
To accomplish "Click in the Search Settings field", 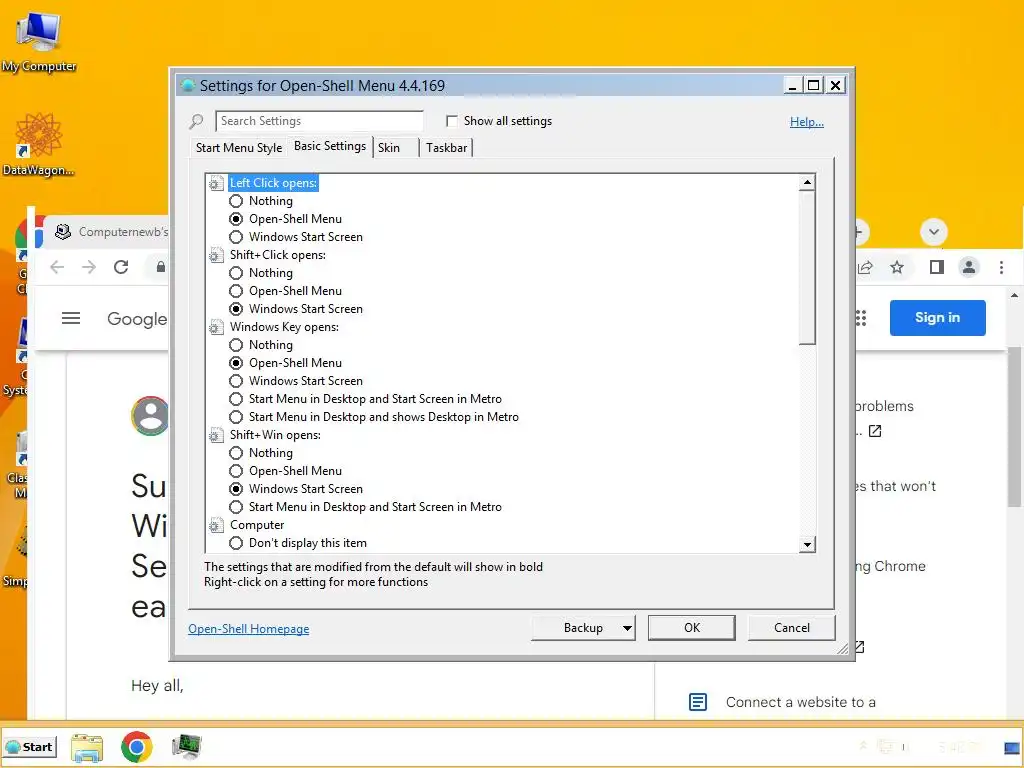I will click(319, 121).
